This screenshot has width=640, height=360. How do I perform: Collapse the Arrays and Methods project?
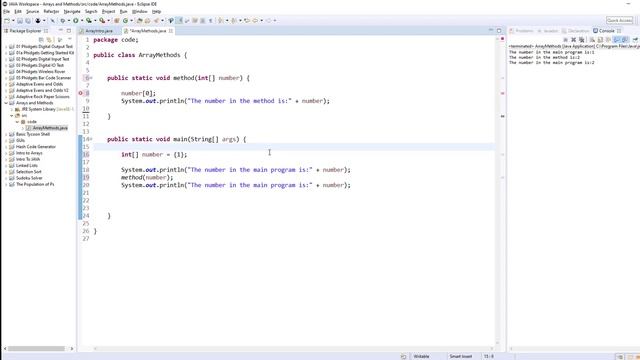[6, 103]
